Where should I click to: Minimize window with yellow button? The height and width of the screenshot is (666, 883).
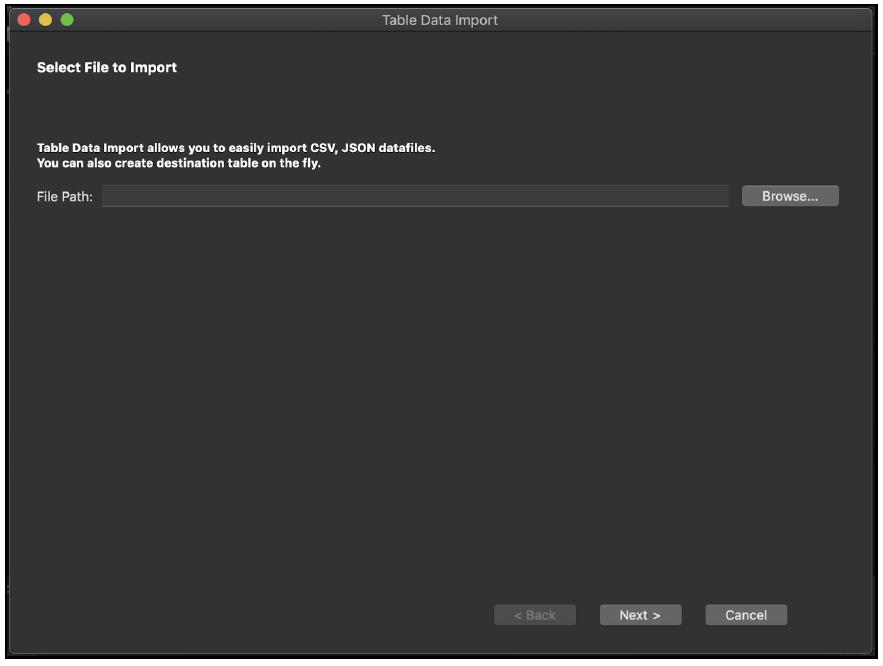pyautogui.click(x=45, y=20)
